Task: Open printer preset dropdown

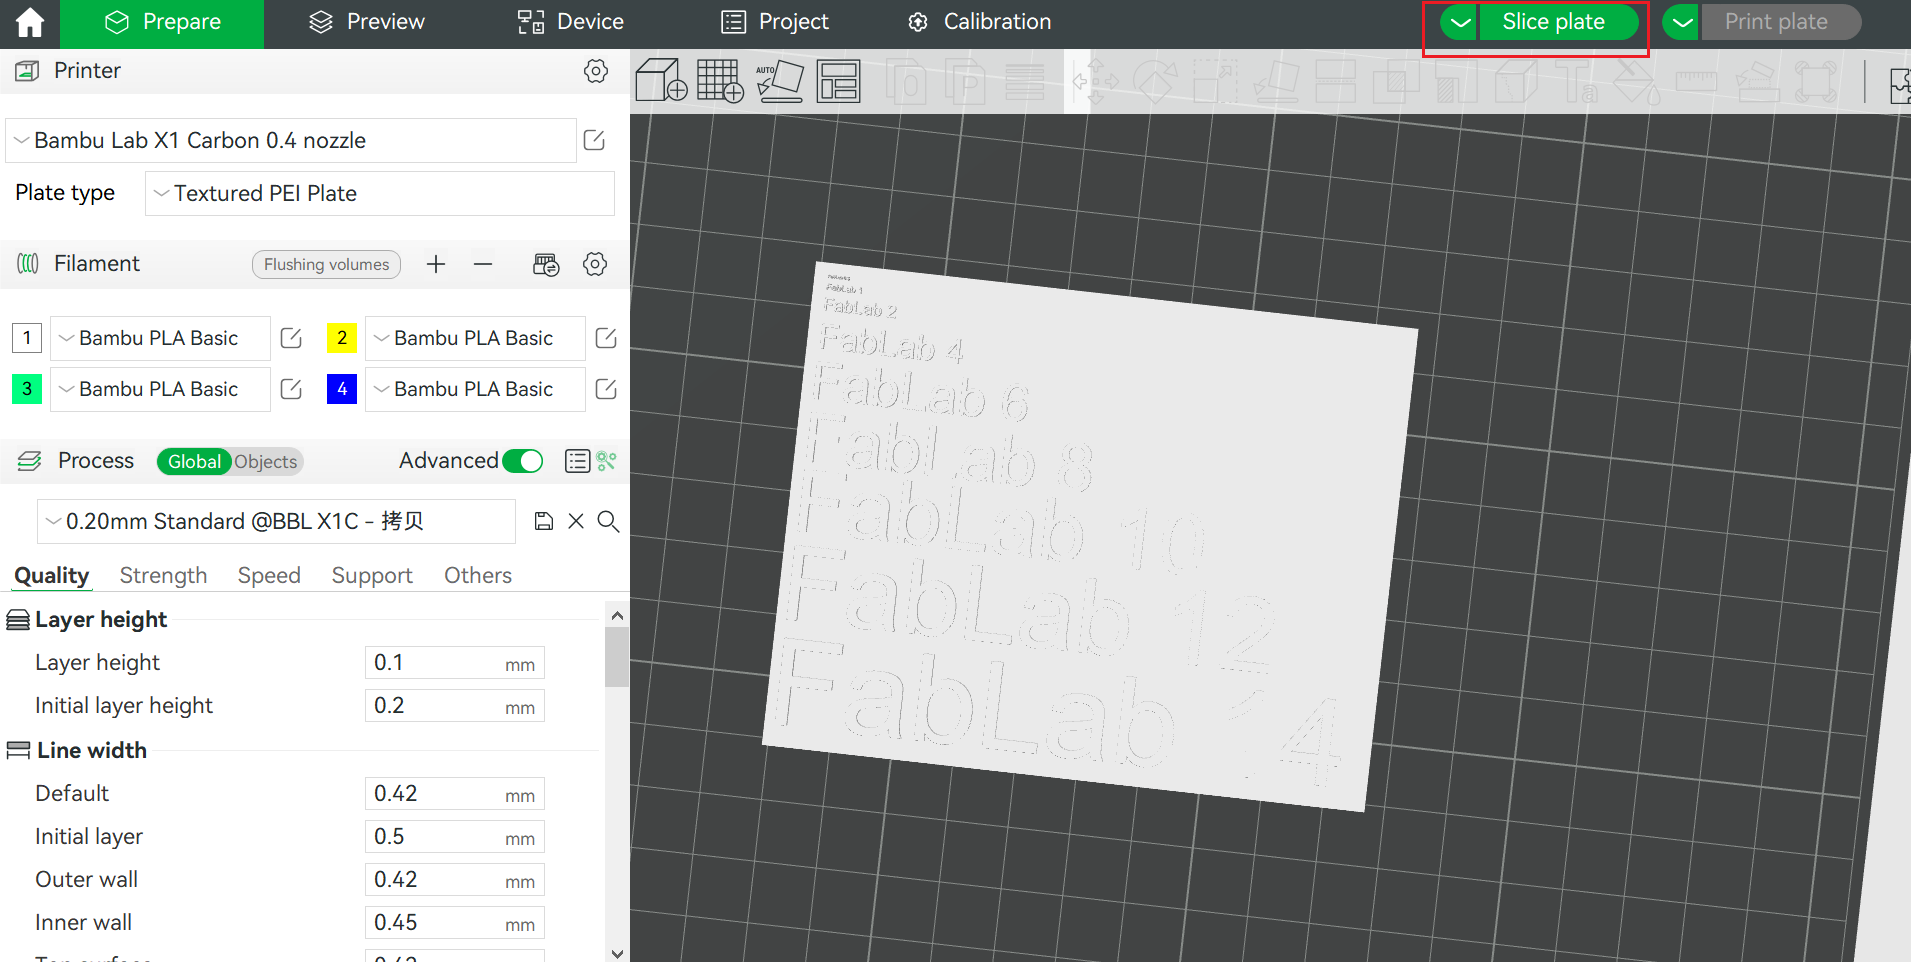Action: (291, 140)
